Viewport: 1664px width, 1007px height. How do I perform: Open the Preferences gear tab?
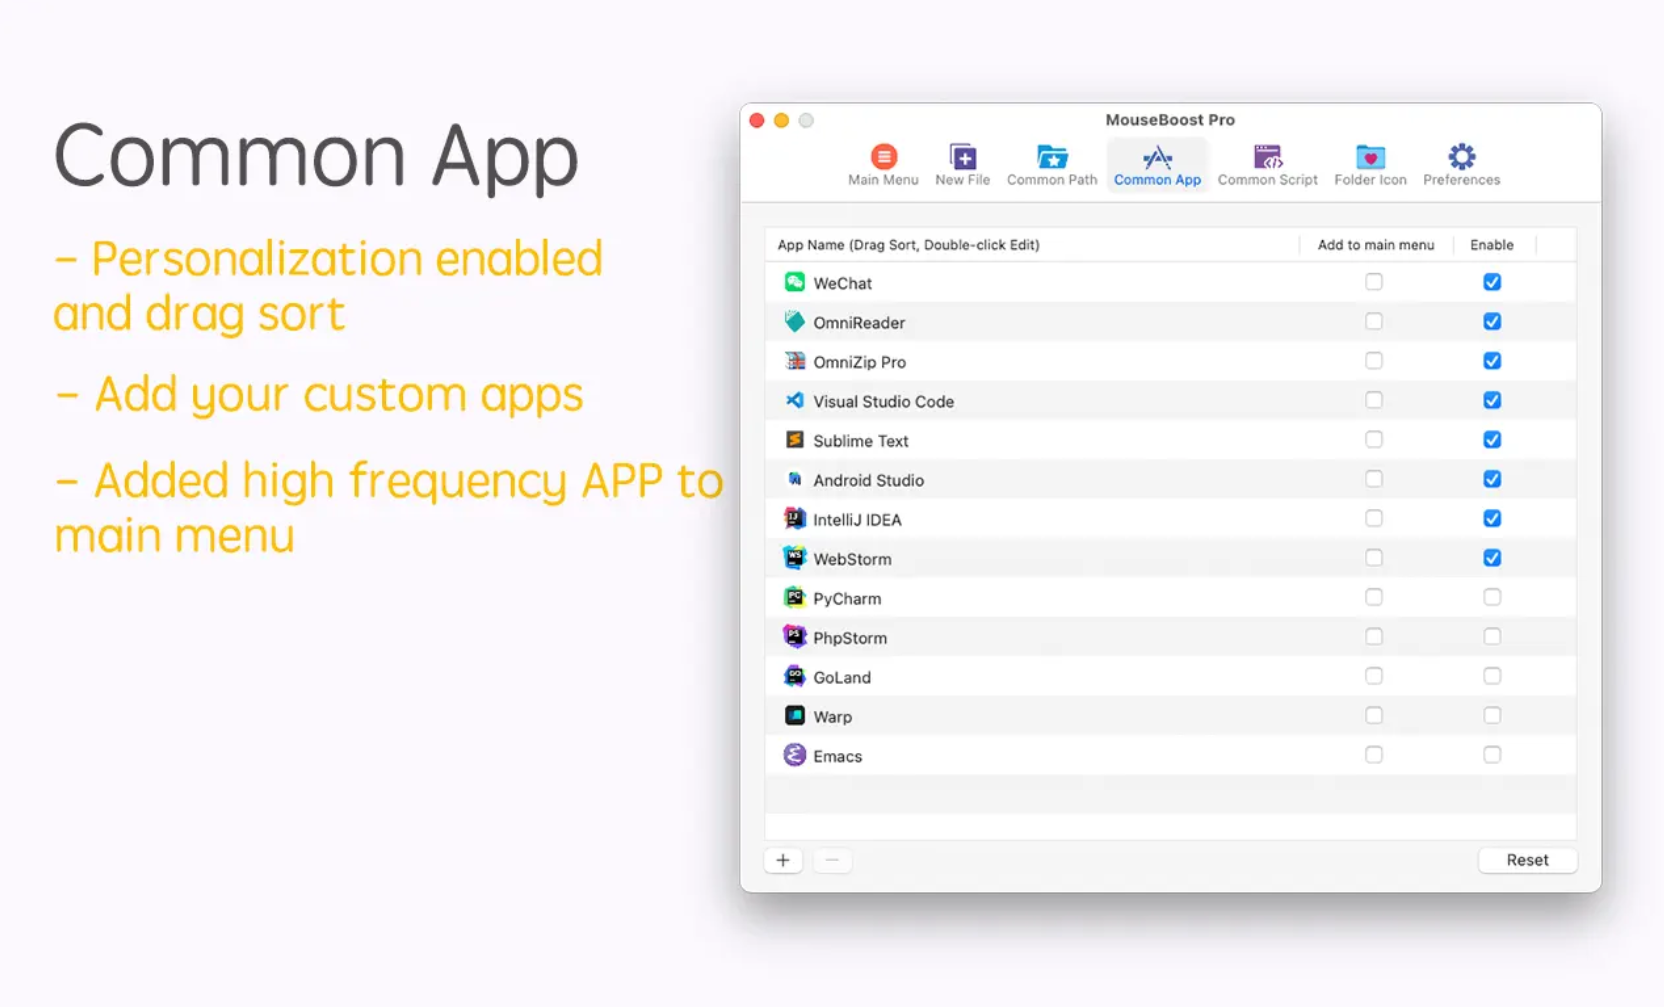[1461, 165]
